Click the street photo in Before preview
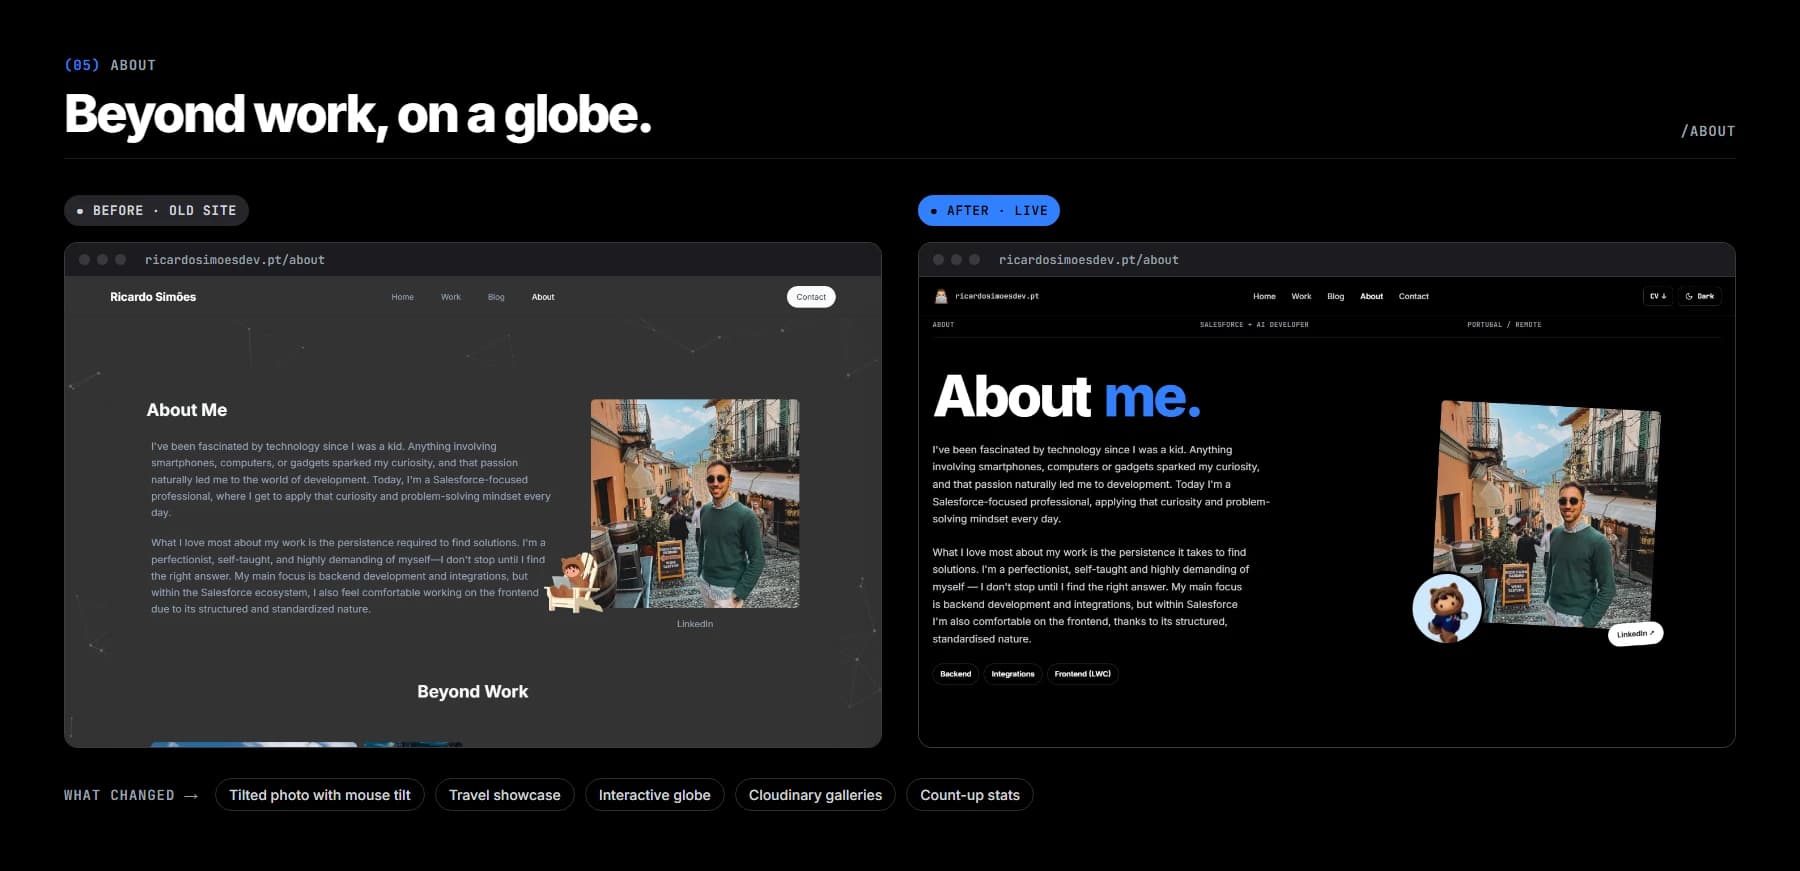1800x871 pixels. tap(695, 504)
